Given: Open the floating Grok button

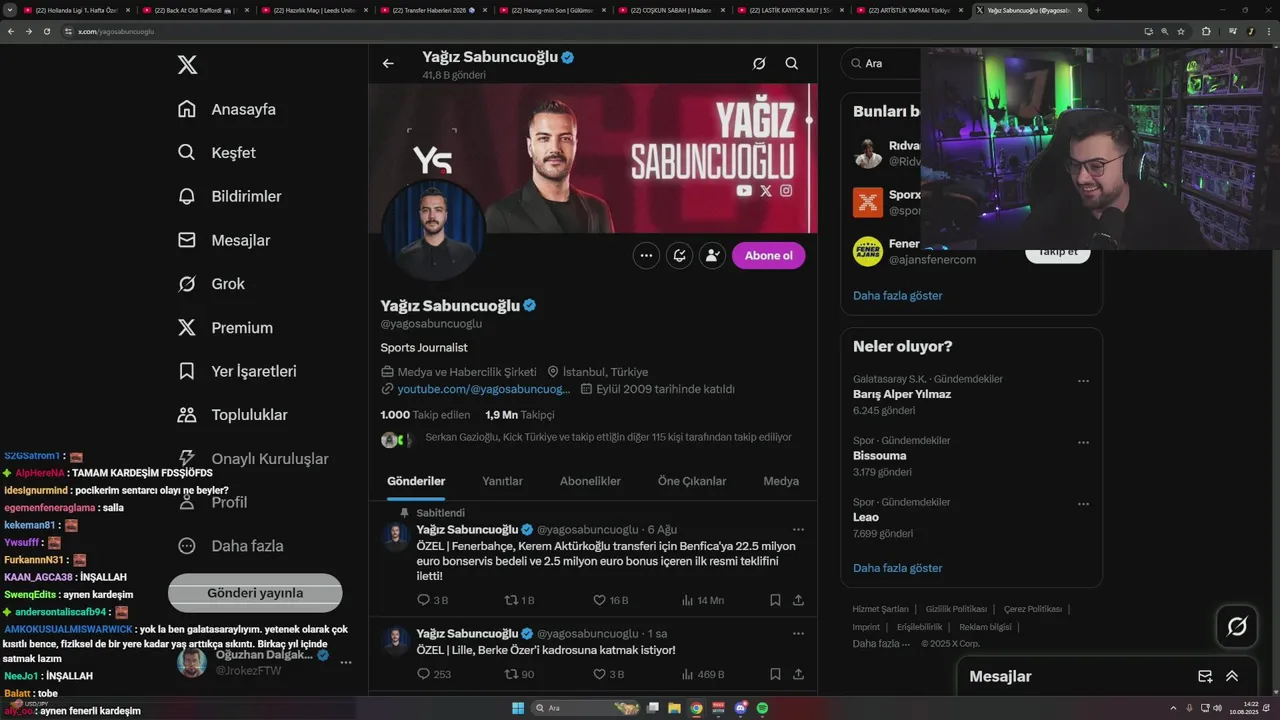Looking at the screenshot, I should (x=1237, y=626).
